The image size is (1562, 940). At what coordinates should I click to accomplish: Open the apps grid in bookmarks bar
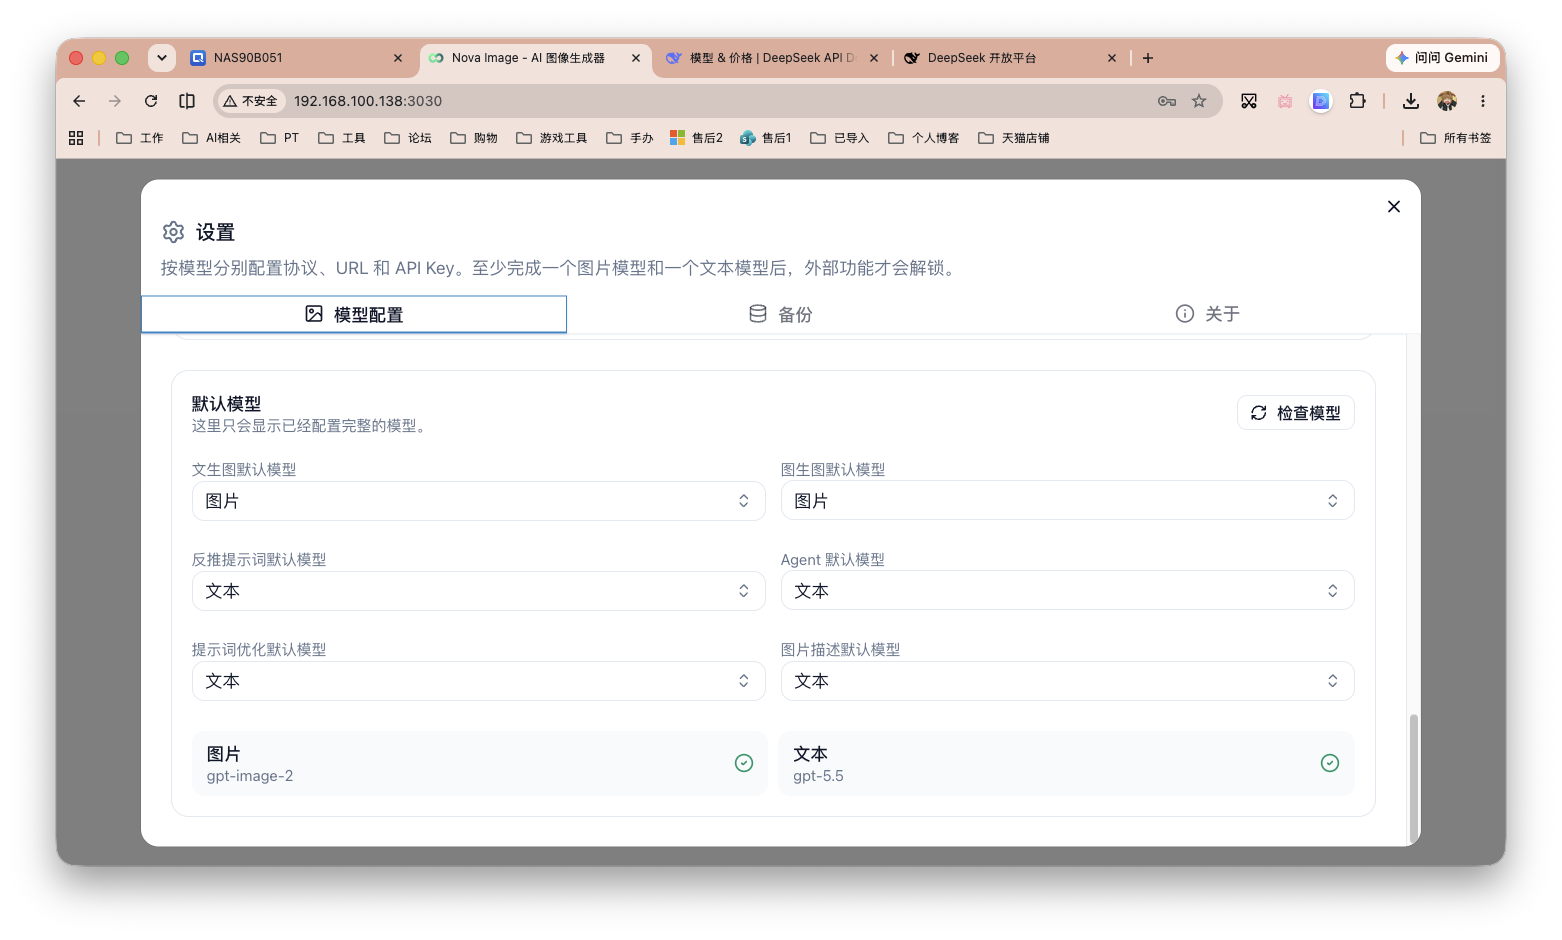pyautogui.click(x=76, y=138)
